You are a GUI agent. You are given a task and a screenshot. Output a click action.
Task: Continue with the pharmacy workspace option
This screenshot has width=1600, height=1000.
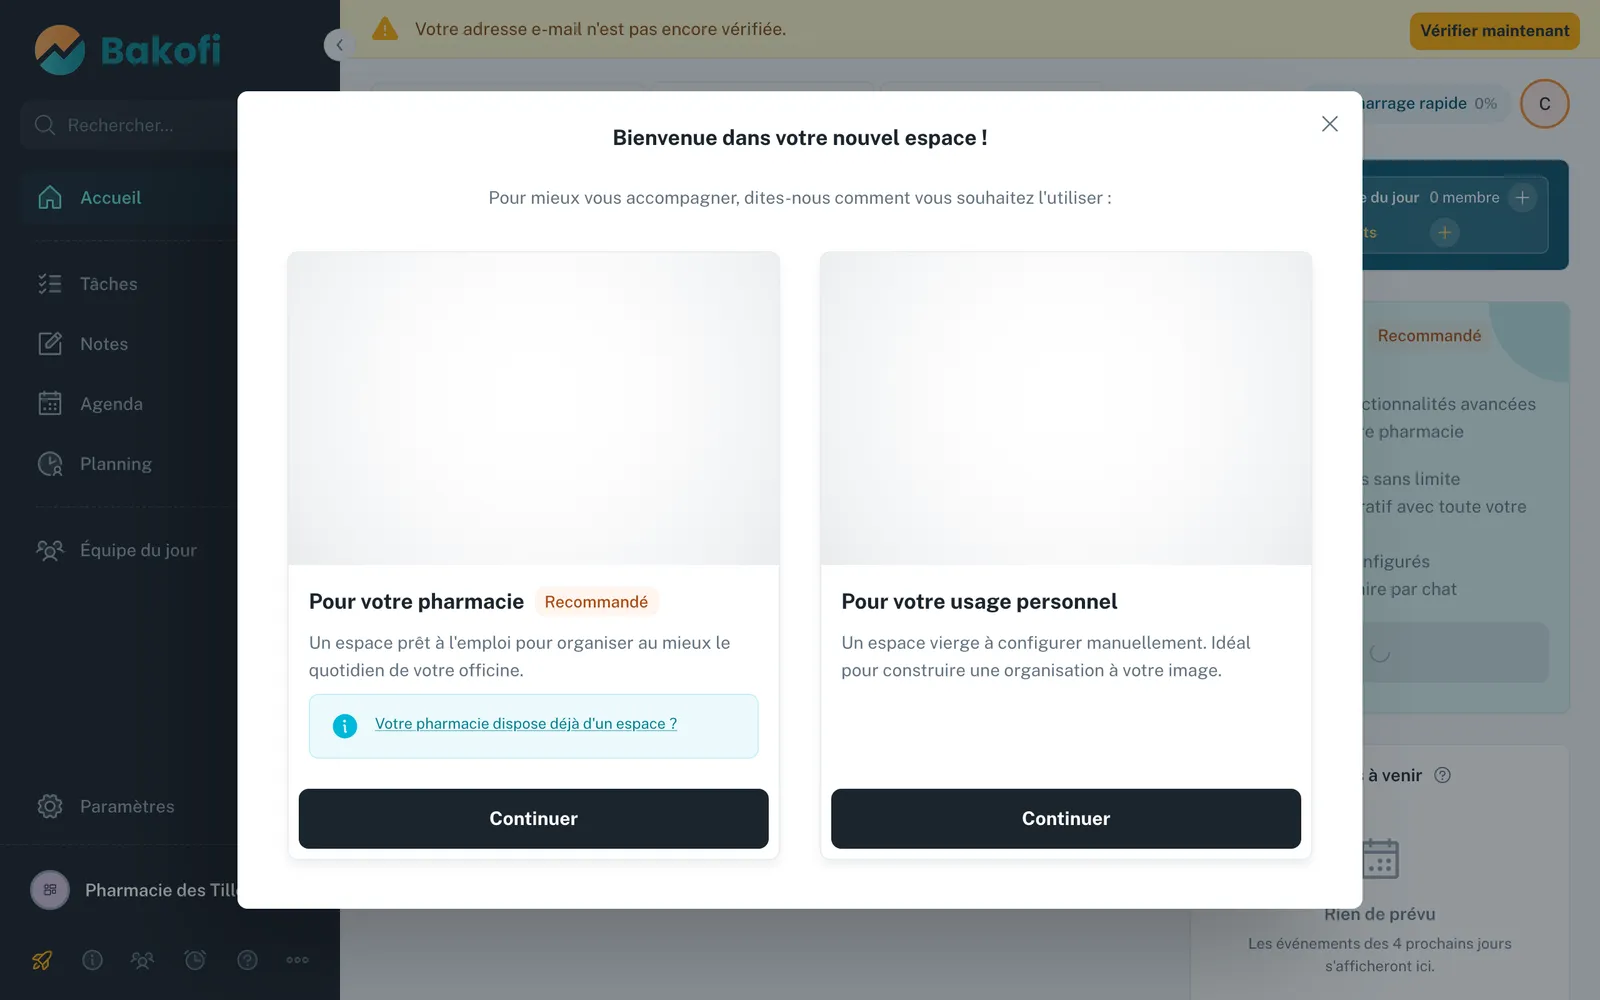click(533, 819)
